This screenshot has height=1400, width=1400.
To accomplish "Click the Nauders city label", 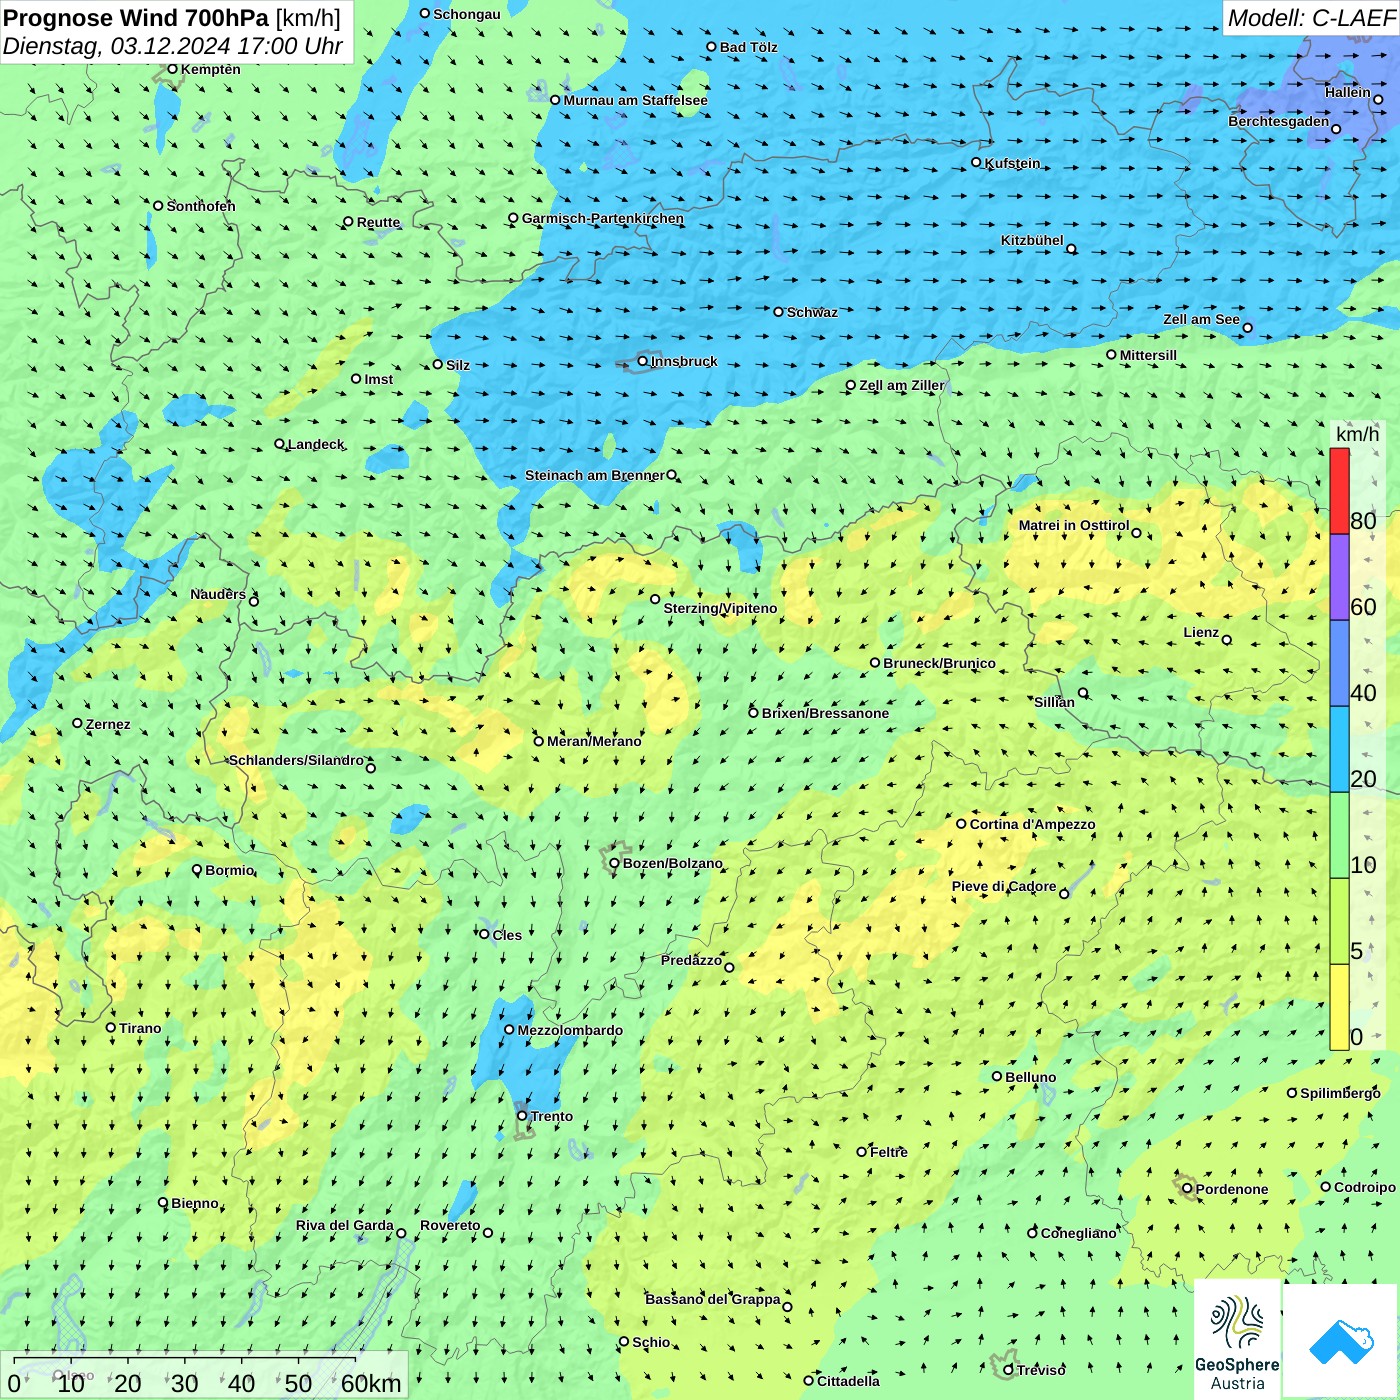I will tap(218, 594).
